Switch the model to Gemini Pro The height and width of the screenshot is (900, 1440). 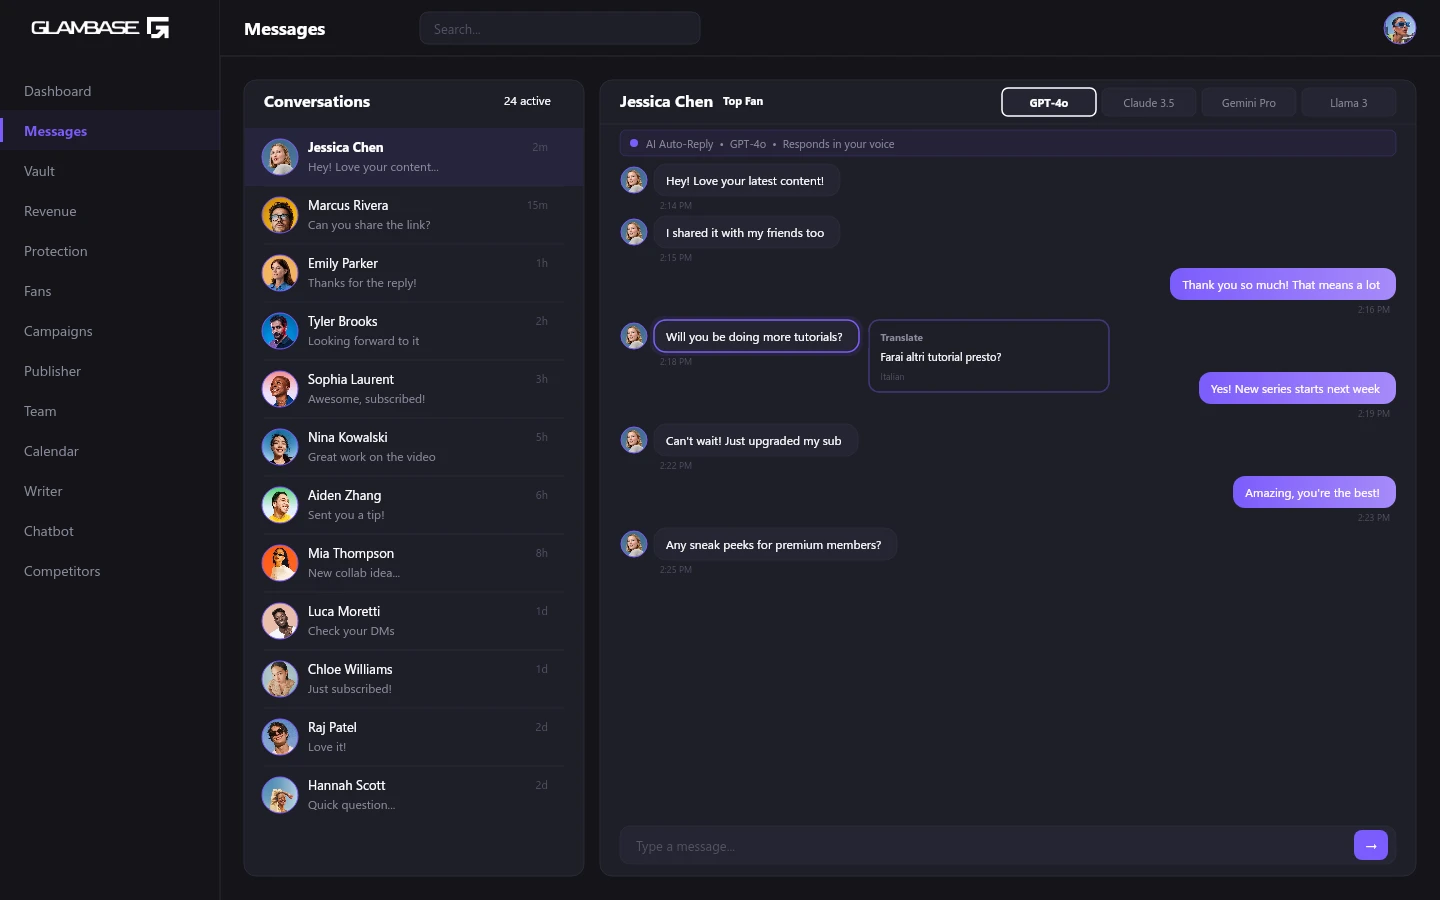click(1248, 102)
